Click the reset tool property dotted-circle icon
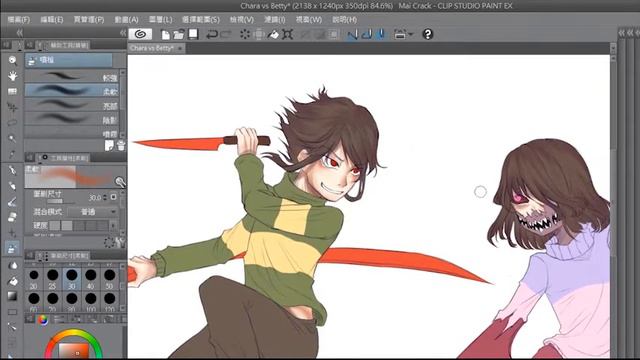 109,242
